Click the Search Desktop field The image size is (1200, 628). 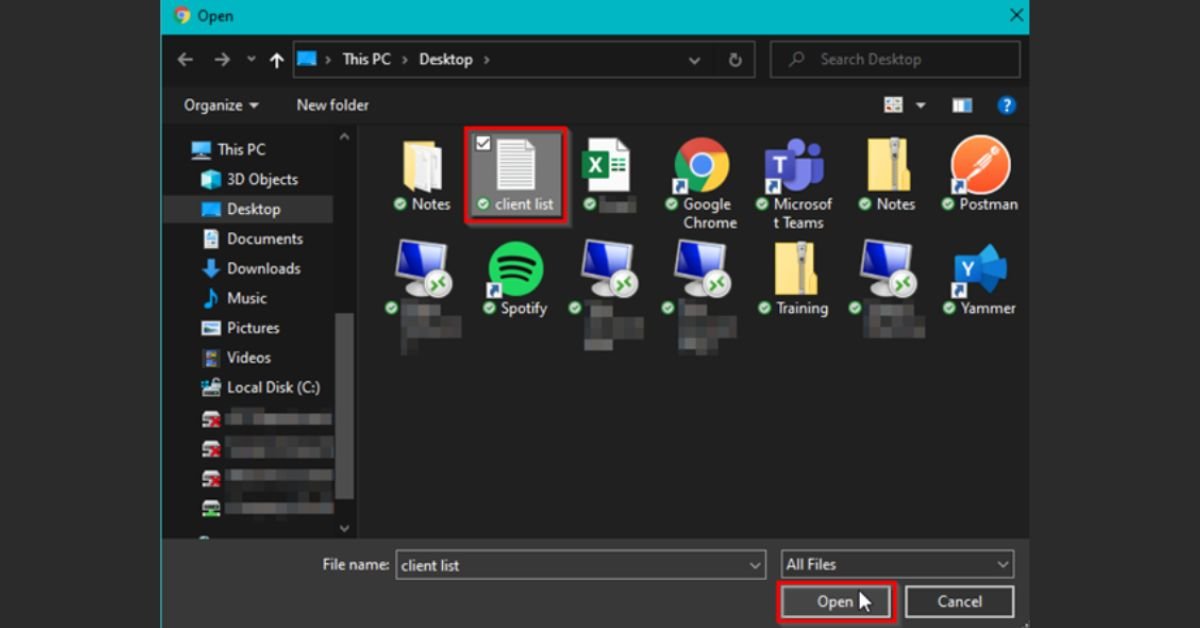point(895,60)
